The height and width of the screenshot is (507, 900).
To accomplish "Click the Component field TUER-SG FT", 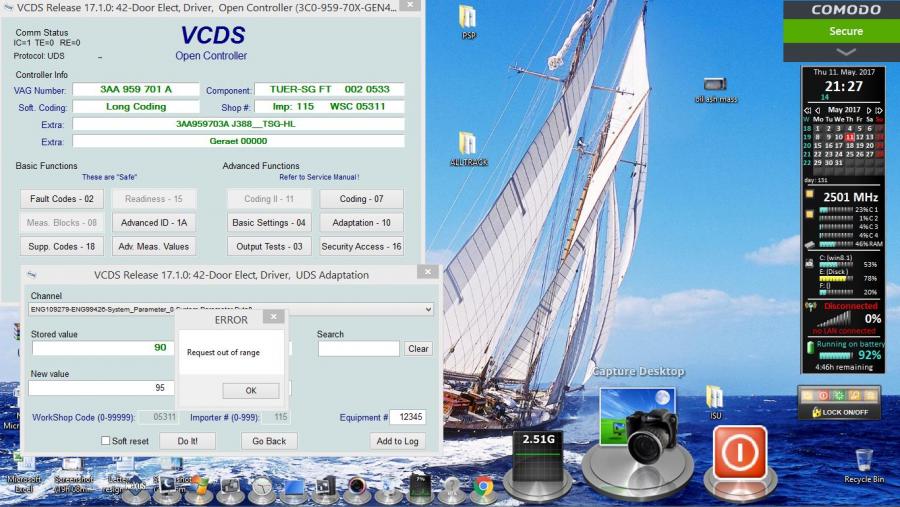I will coord(329,90).
